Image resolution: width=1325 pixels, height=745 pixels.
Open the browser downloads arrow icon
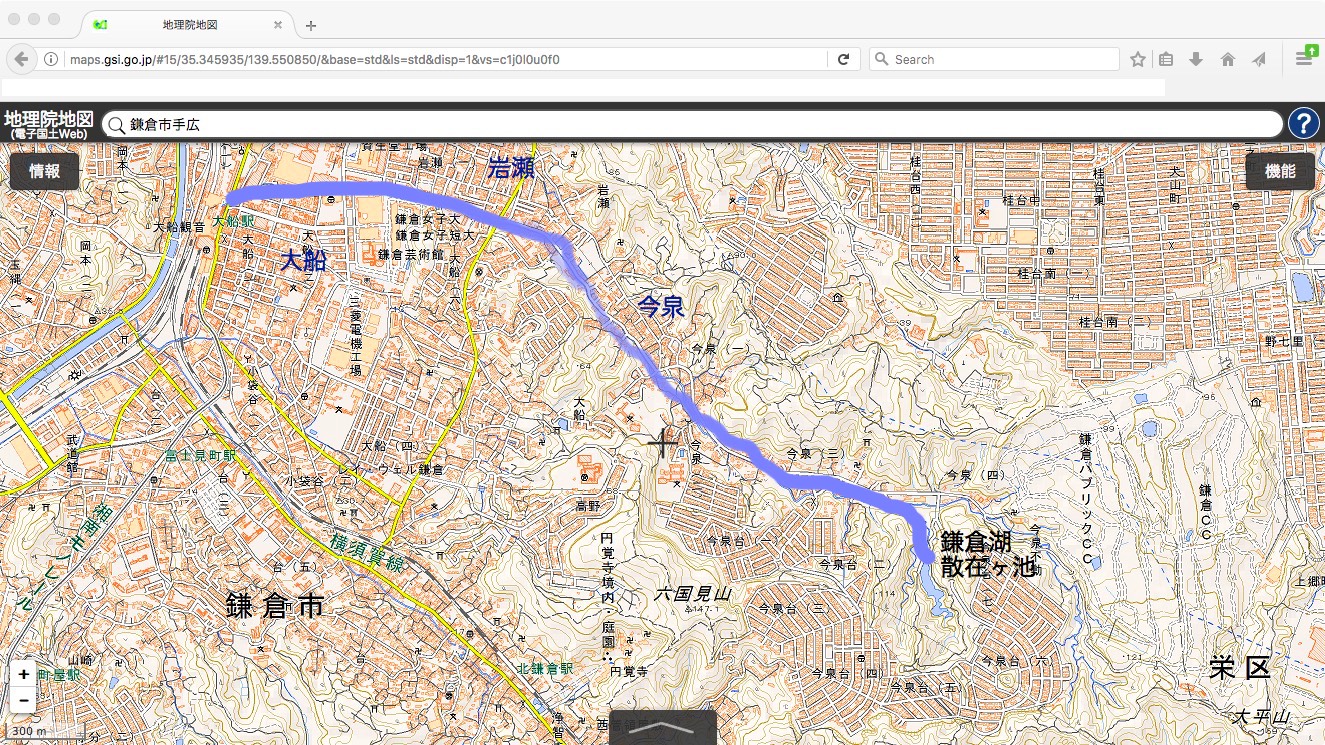[1196, 59]
